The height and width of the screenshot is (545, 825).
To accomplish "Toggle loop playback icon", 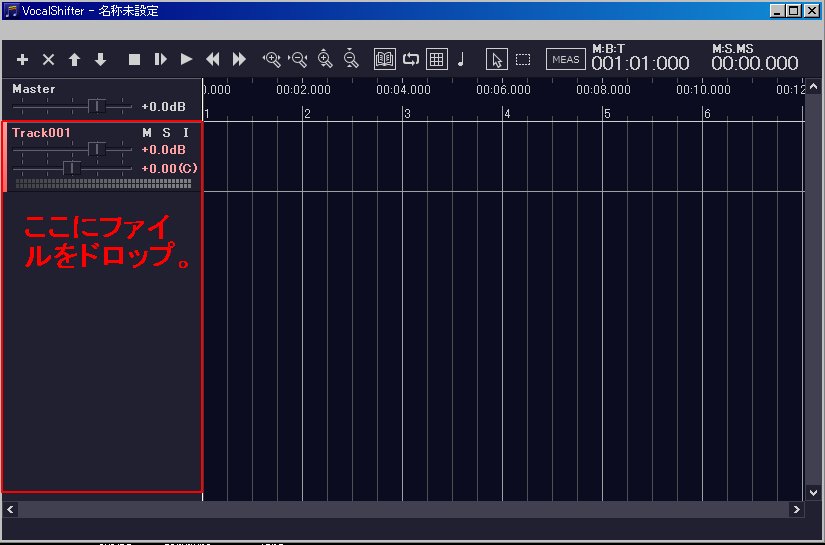I will coord(411,59).
